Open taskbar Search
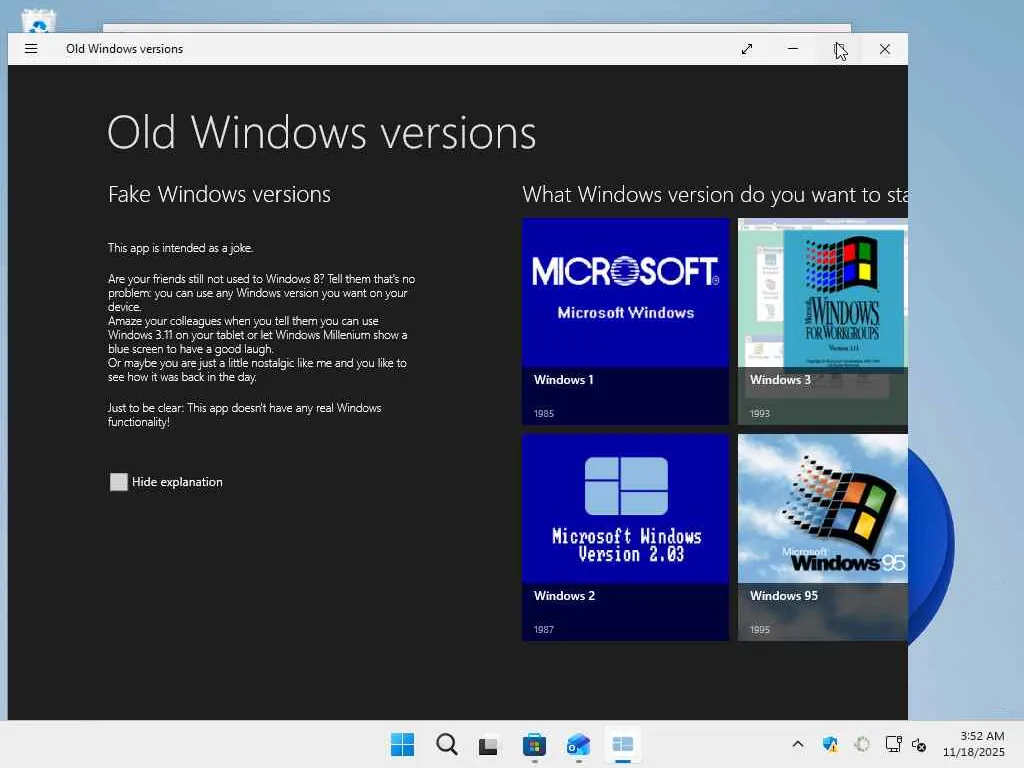This screenshot has height=768, width=1024. [447, 744]
